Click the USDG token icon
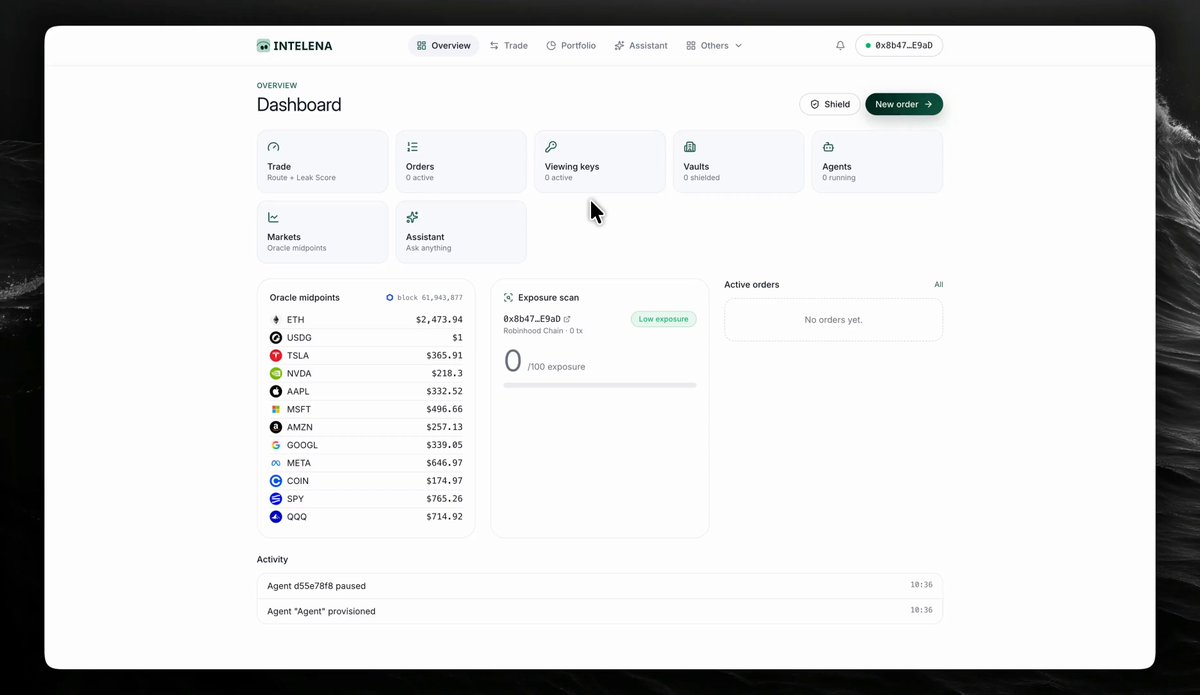1200x695 pixels. tap(276, 338)
